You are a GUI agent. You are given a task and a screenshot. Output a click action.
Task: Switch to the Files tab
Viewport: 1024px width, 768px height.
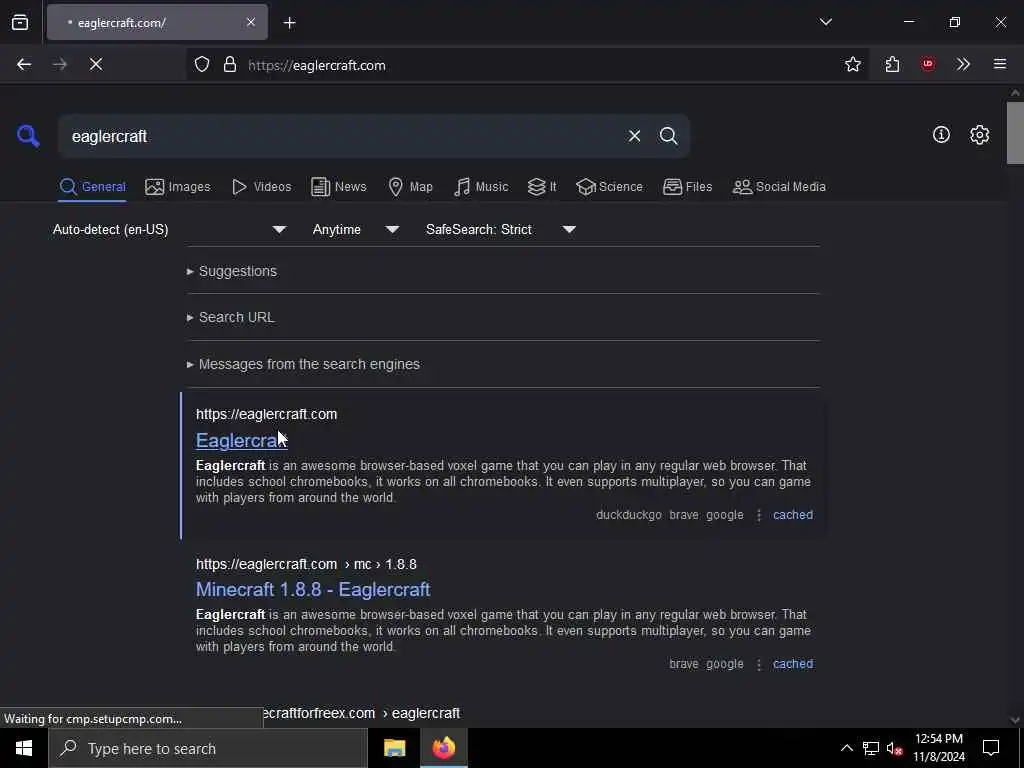click(x=688, y=187)
